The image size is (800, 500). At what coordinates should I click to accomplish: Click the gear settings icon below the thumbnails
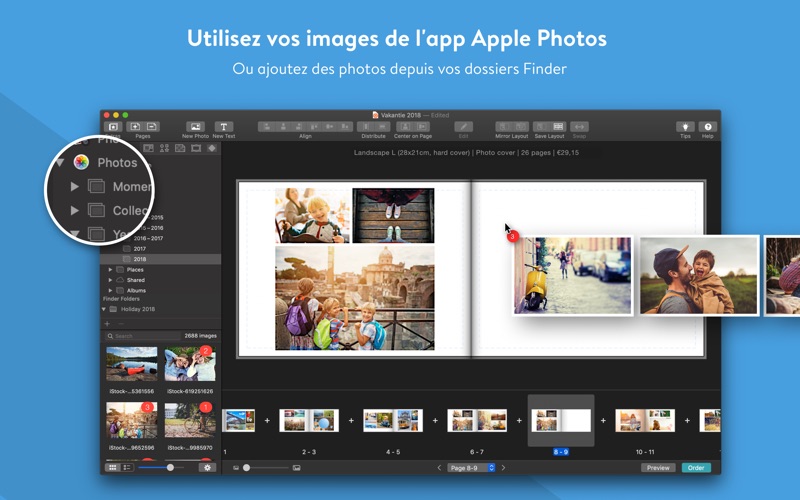tap(207, 467)
